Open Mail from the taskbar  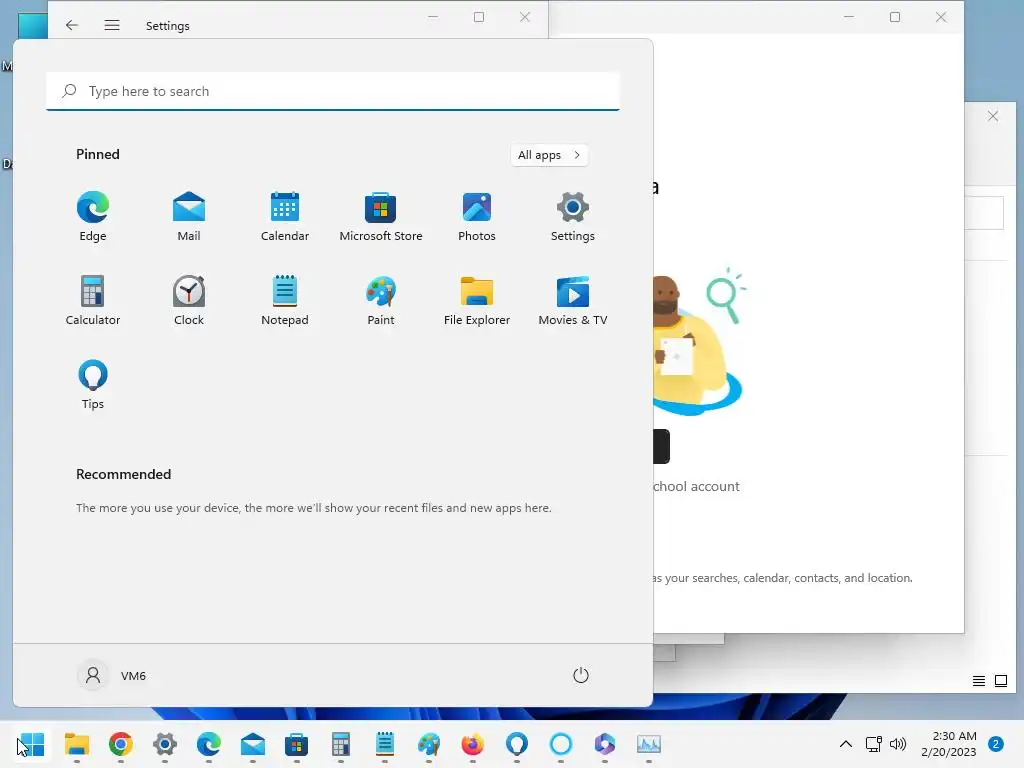pyautogui.click(x=253, y=744)
